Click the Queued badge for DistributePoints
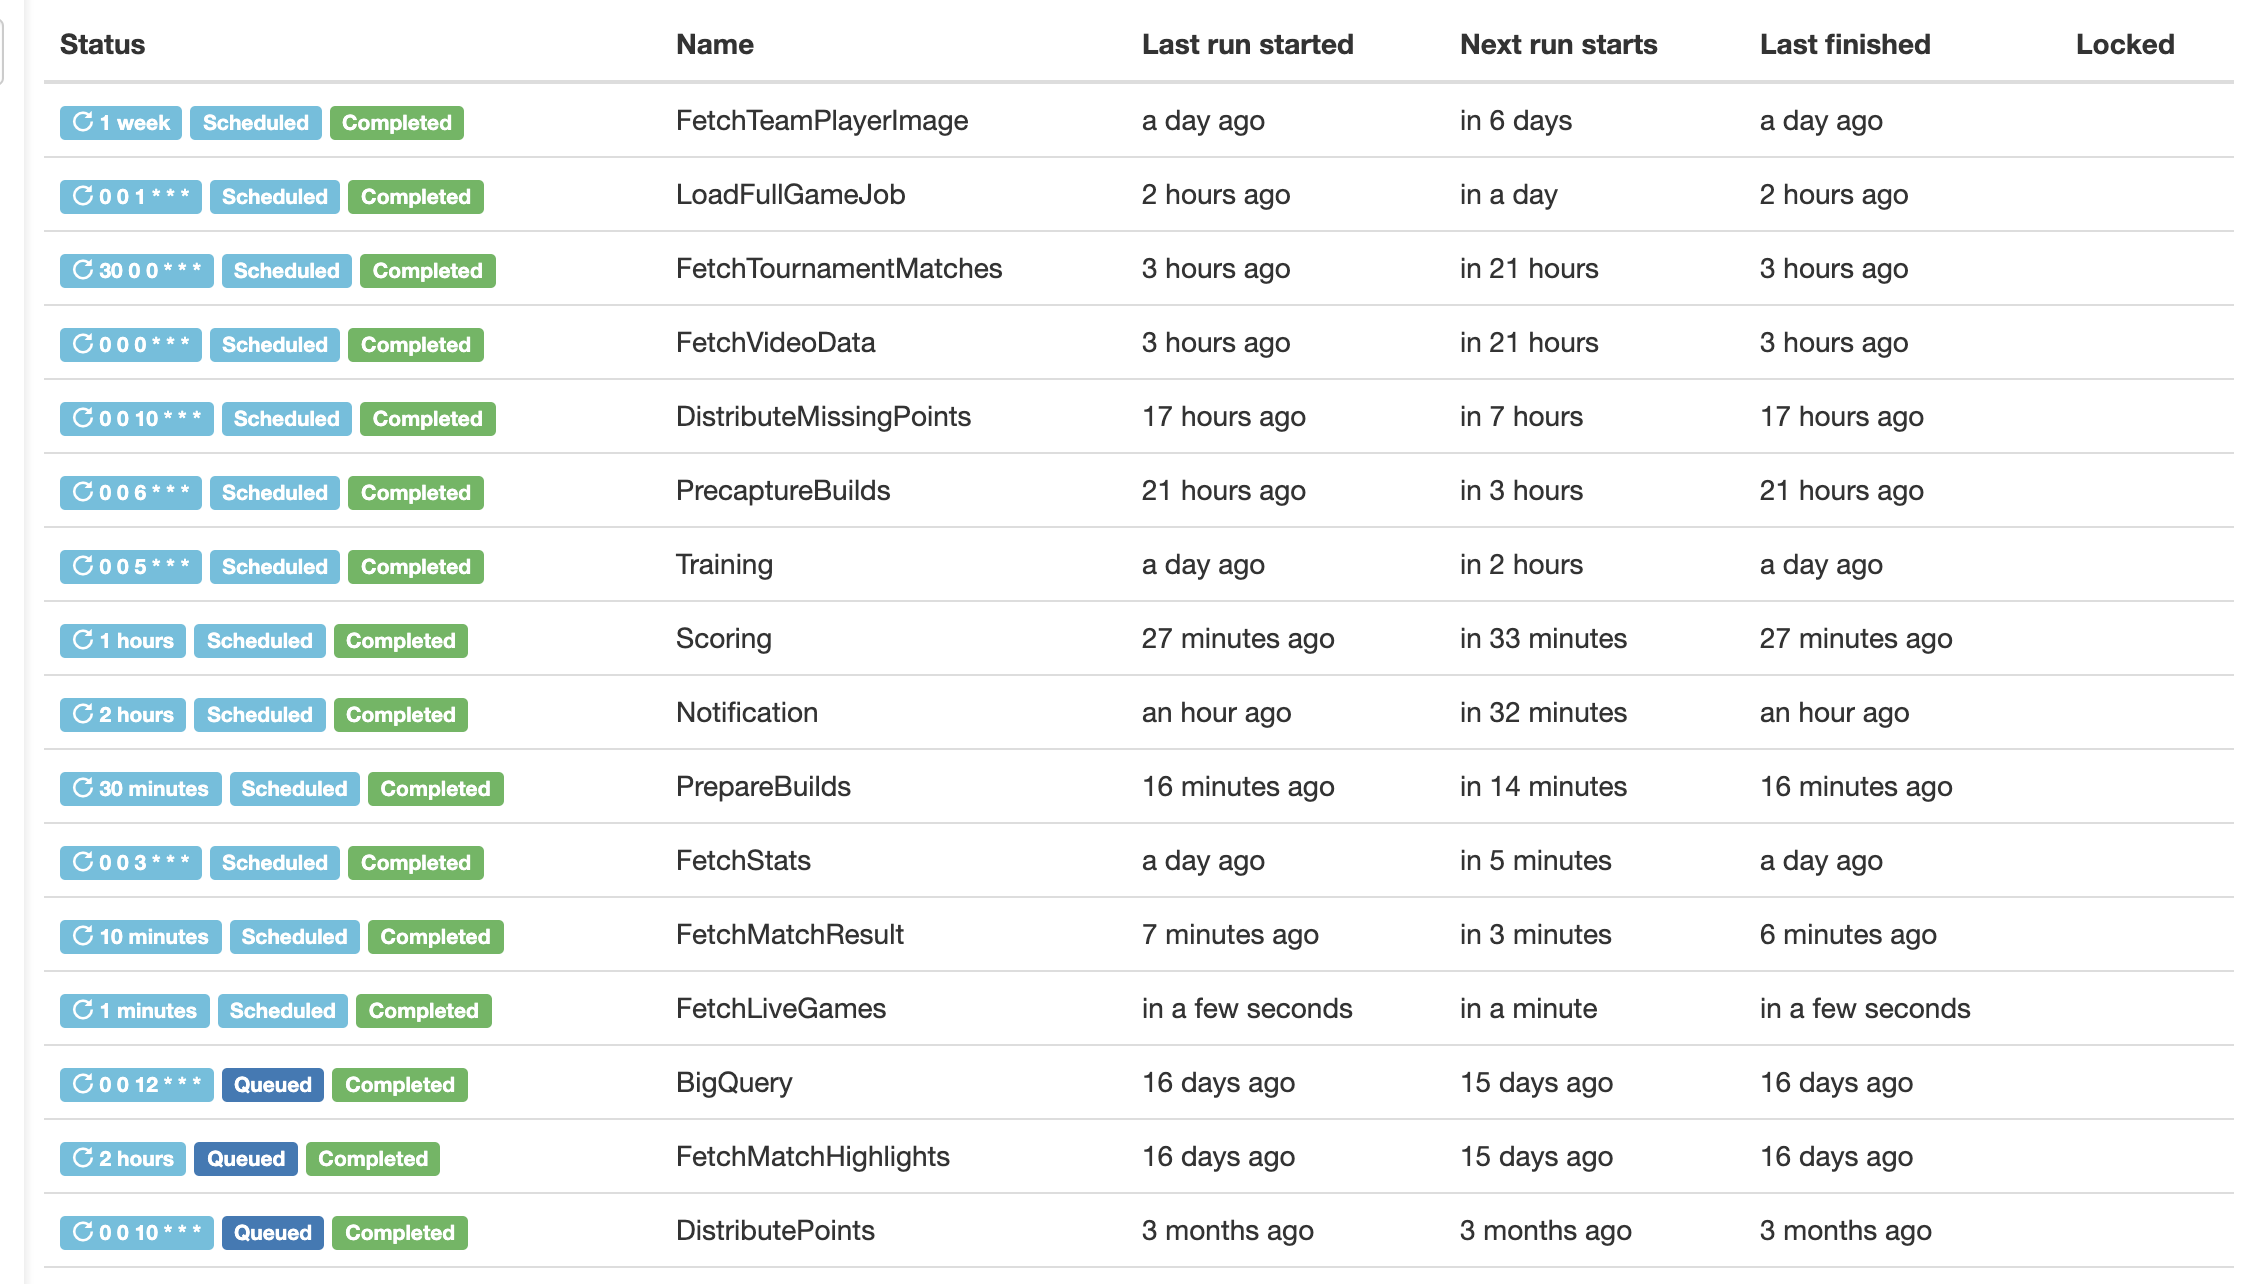Viewport: 2248px width, 1284px height. (272, 1232)
